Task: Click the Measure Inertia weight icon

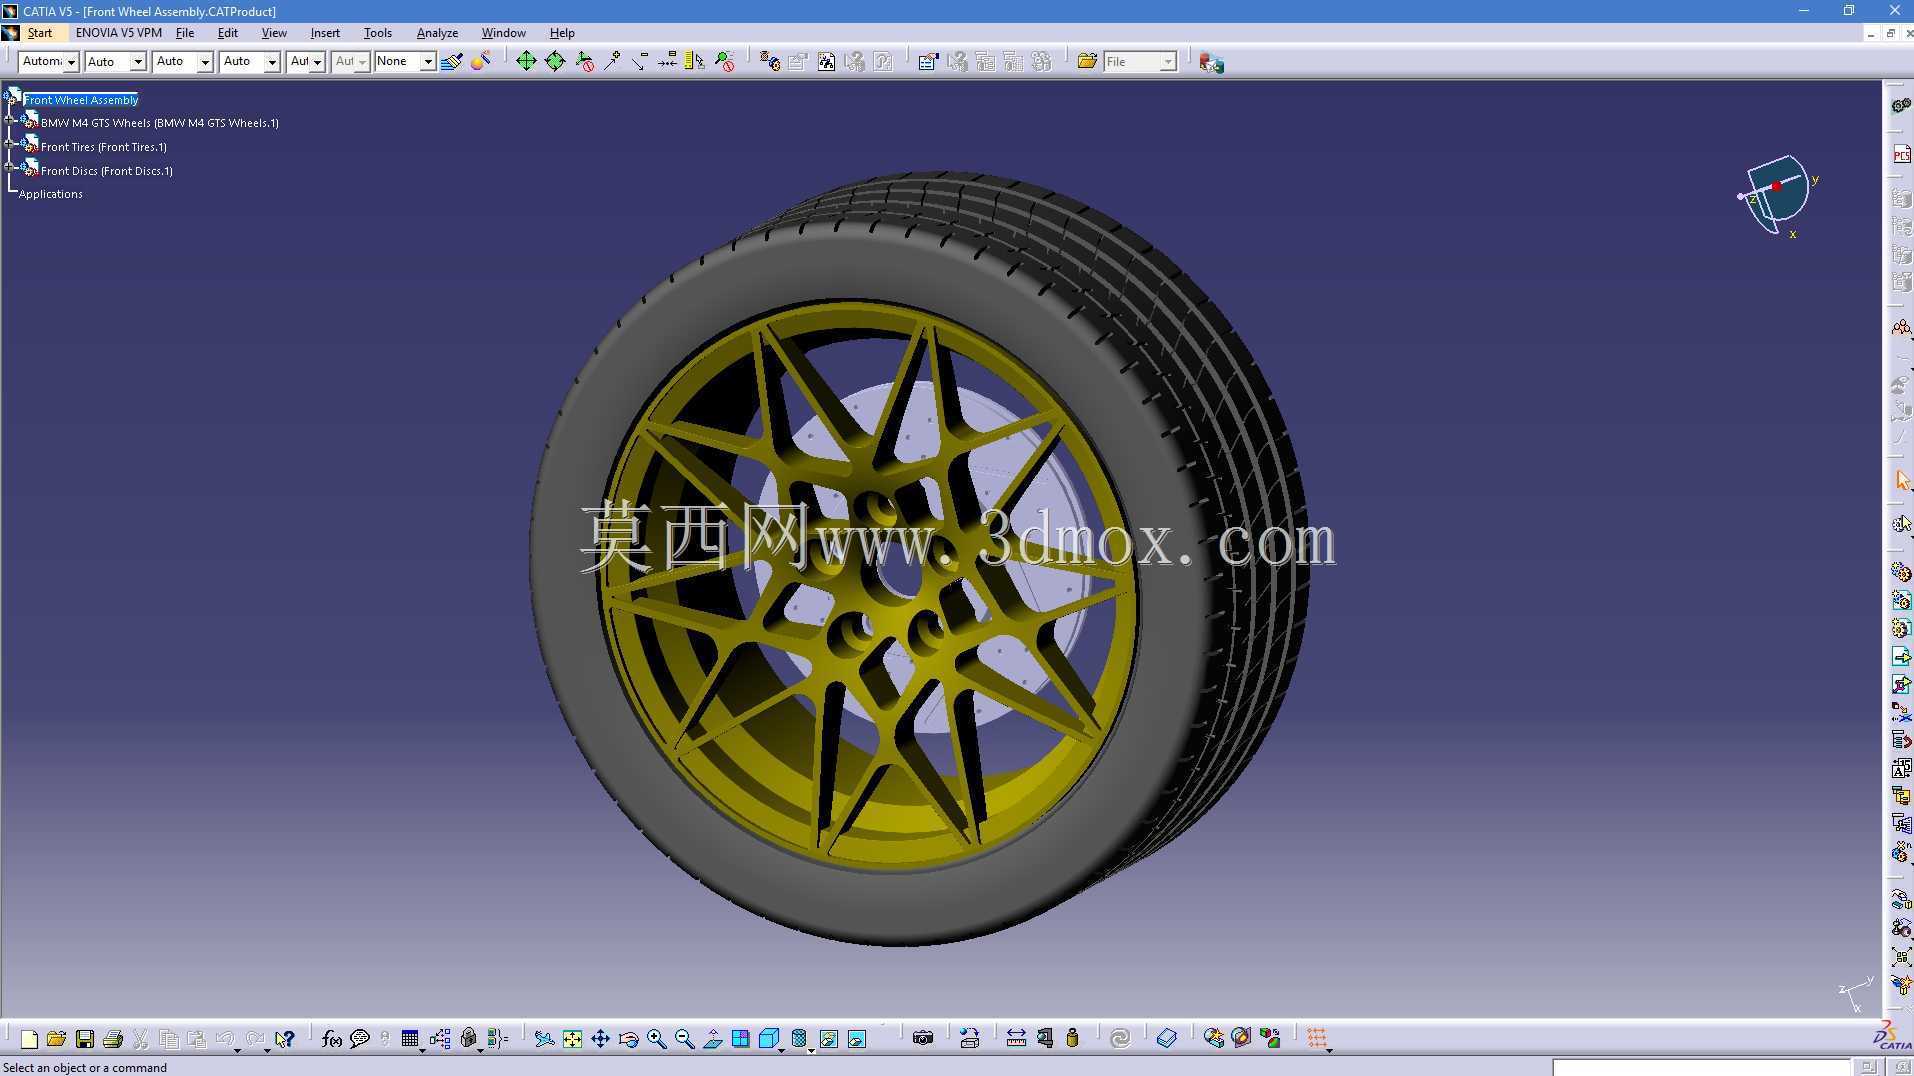Action: tap(1072, 1039)
